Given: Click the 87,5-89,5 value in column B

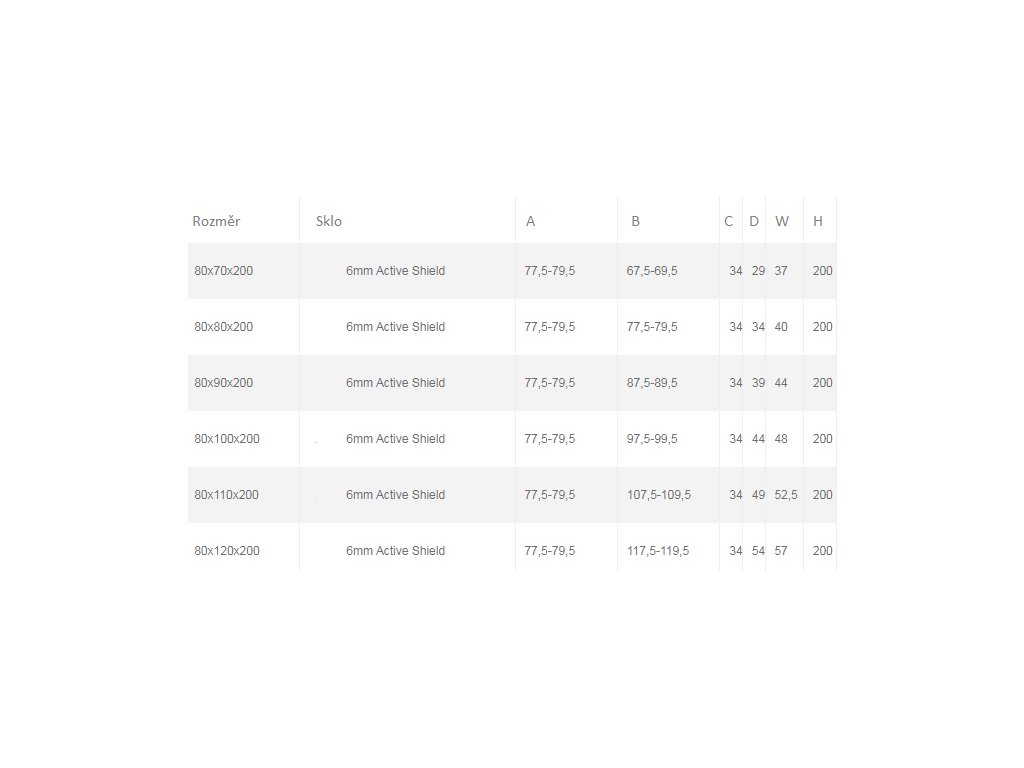Looking at the screenshot, I should [652, 383].
